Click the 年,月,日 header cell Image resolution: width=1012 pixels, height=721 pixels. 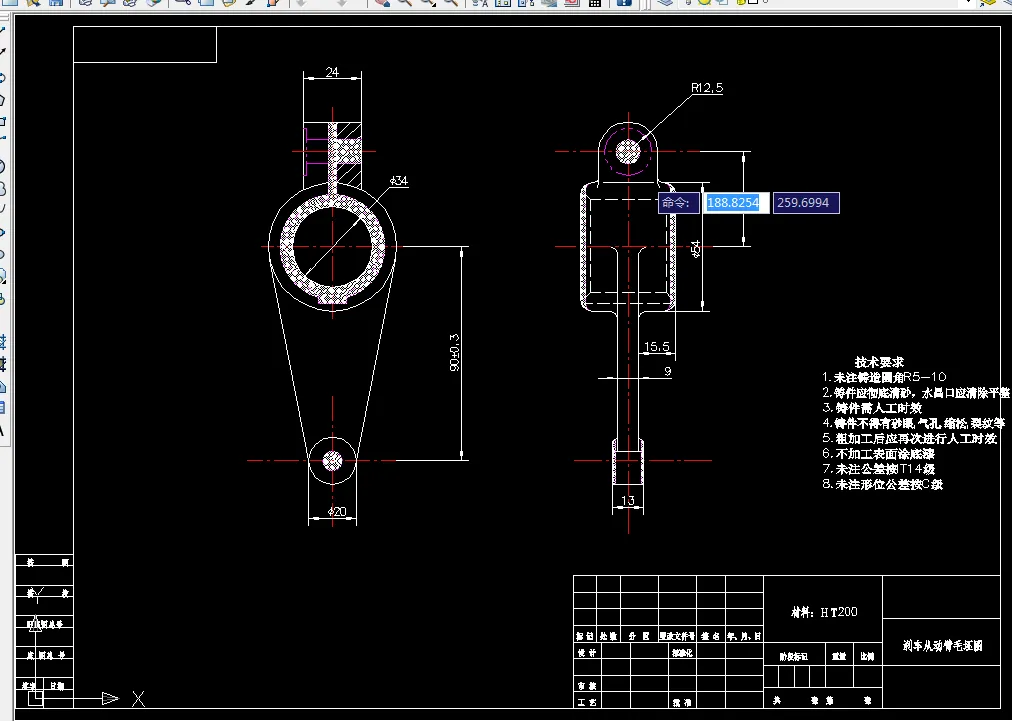click(744, 636)
